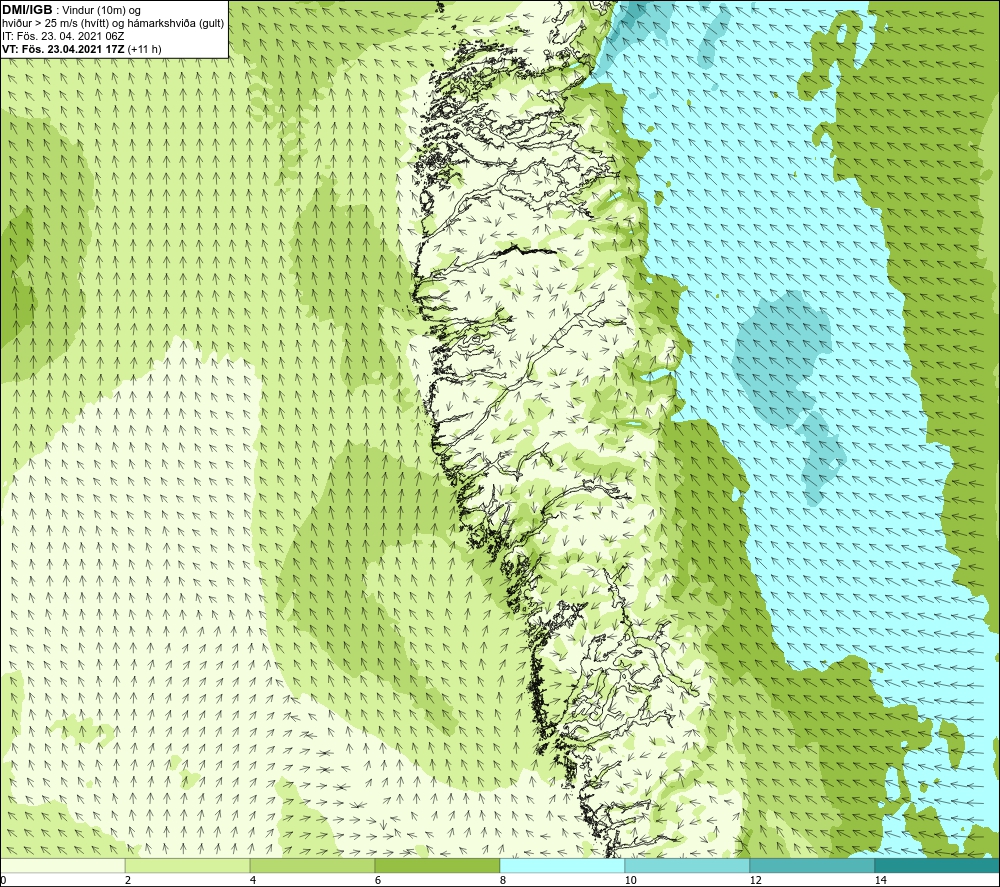The width and height of the screenshot is (1000, 887).
Task: Select the 12–14 m/s darker teal swatch
Action: coord(812,866)
